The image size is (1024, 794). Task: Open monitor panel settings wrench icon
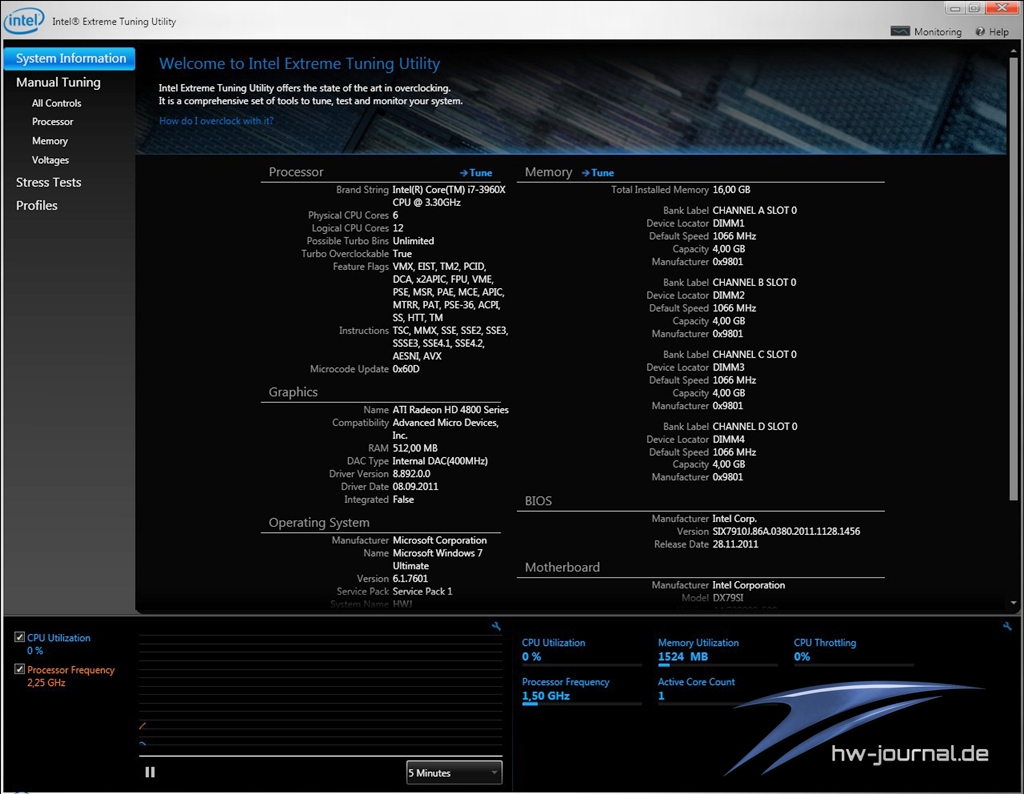tap(1007, 626)
